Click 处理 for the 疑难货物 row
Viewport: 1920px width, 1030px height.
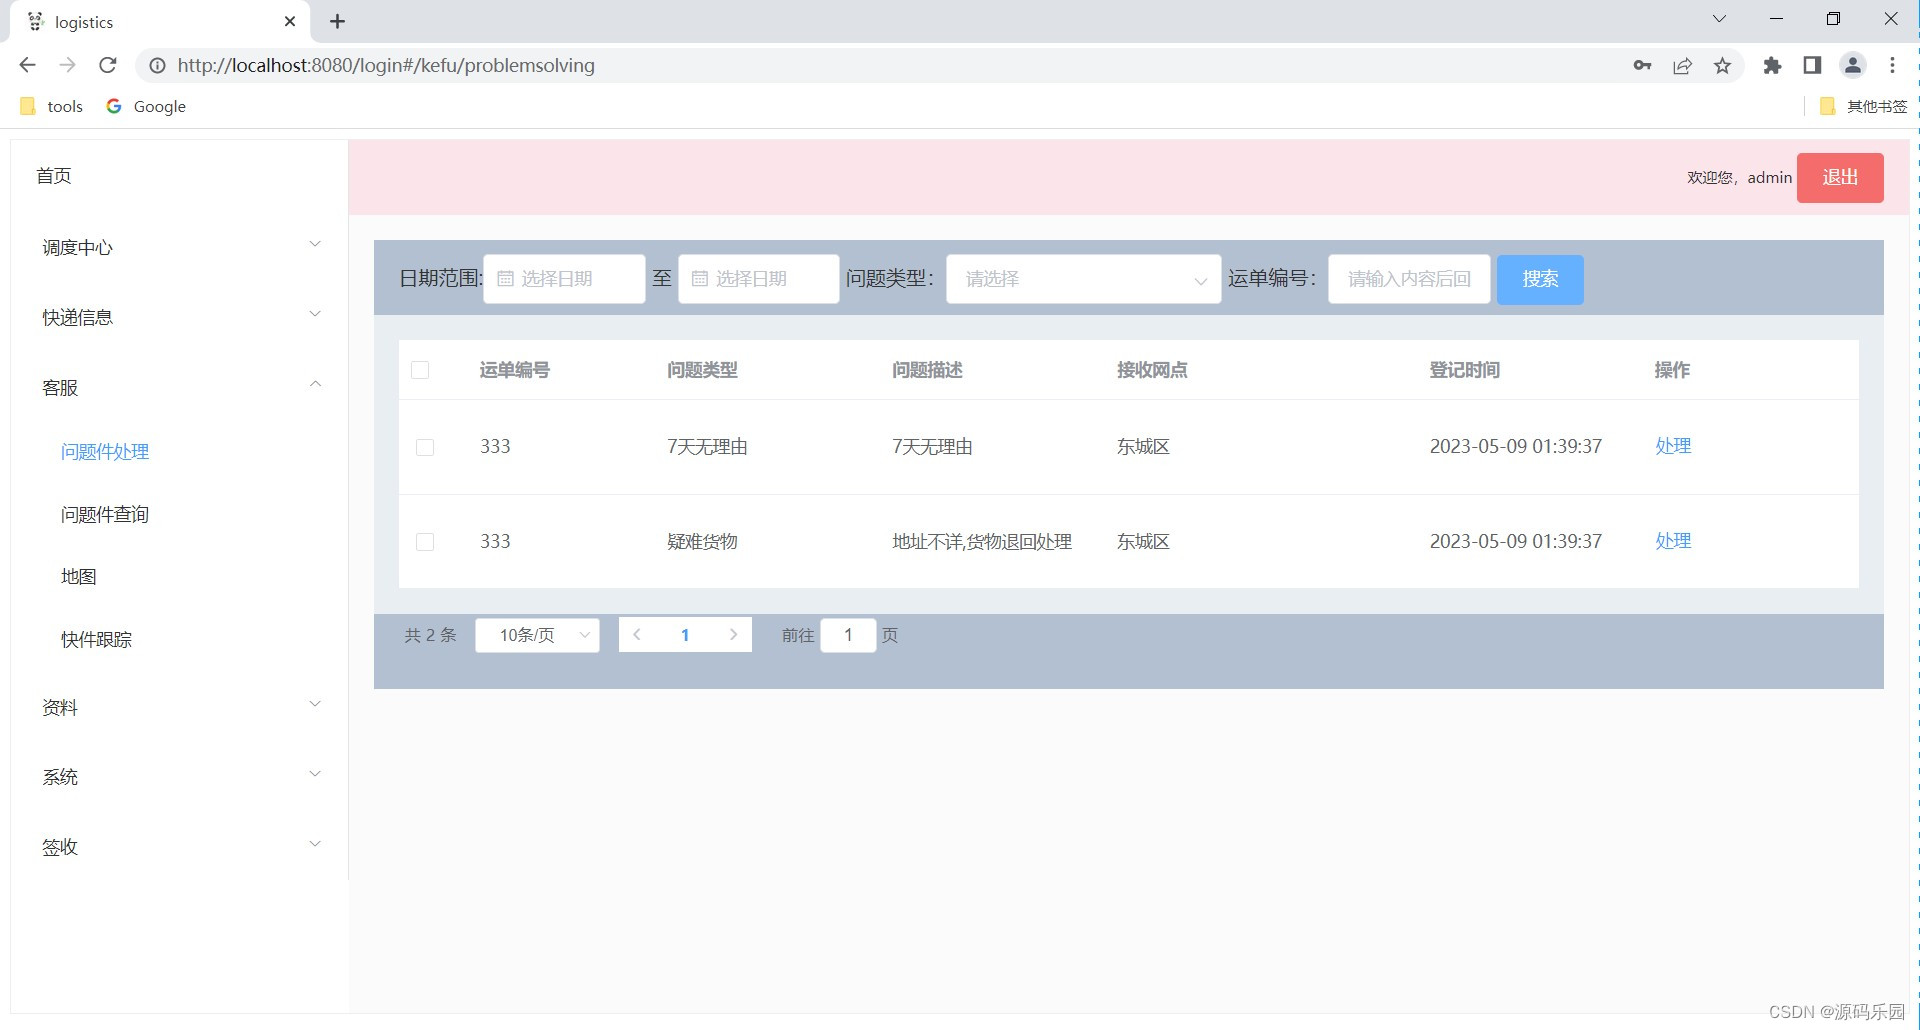click(x=1673, y=541)
